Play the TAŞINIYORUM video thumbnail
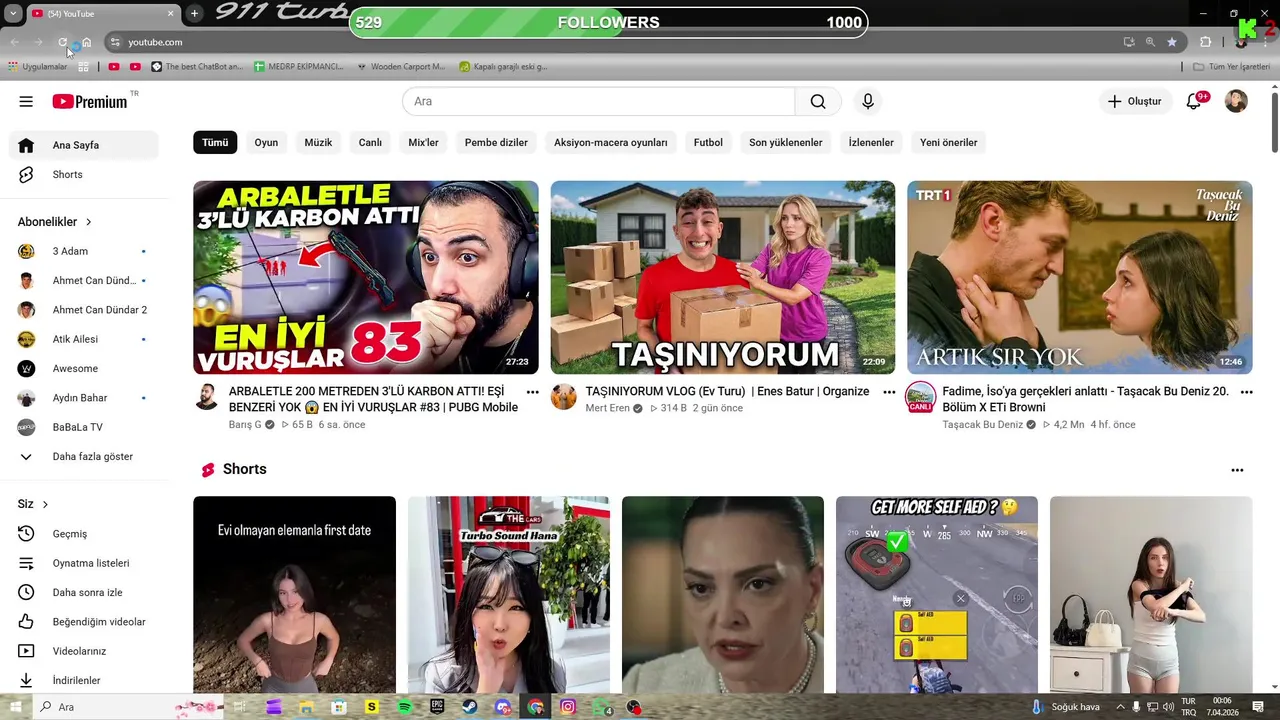 tap(723, 277)
